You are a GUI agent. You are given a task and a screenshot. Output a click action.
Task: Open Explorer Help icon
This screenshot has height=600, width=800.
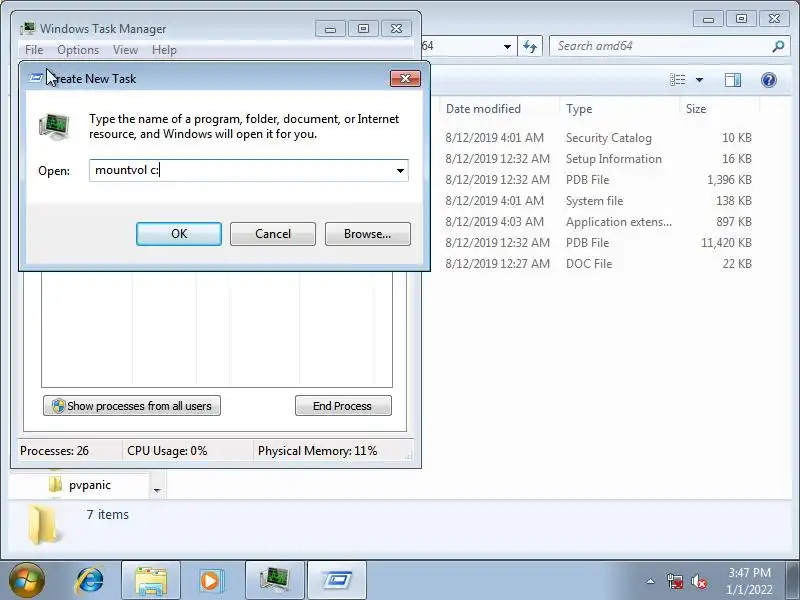(x=769, y=80)
